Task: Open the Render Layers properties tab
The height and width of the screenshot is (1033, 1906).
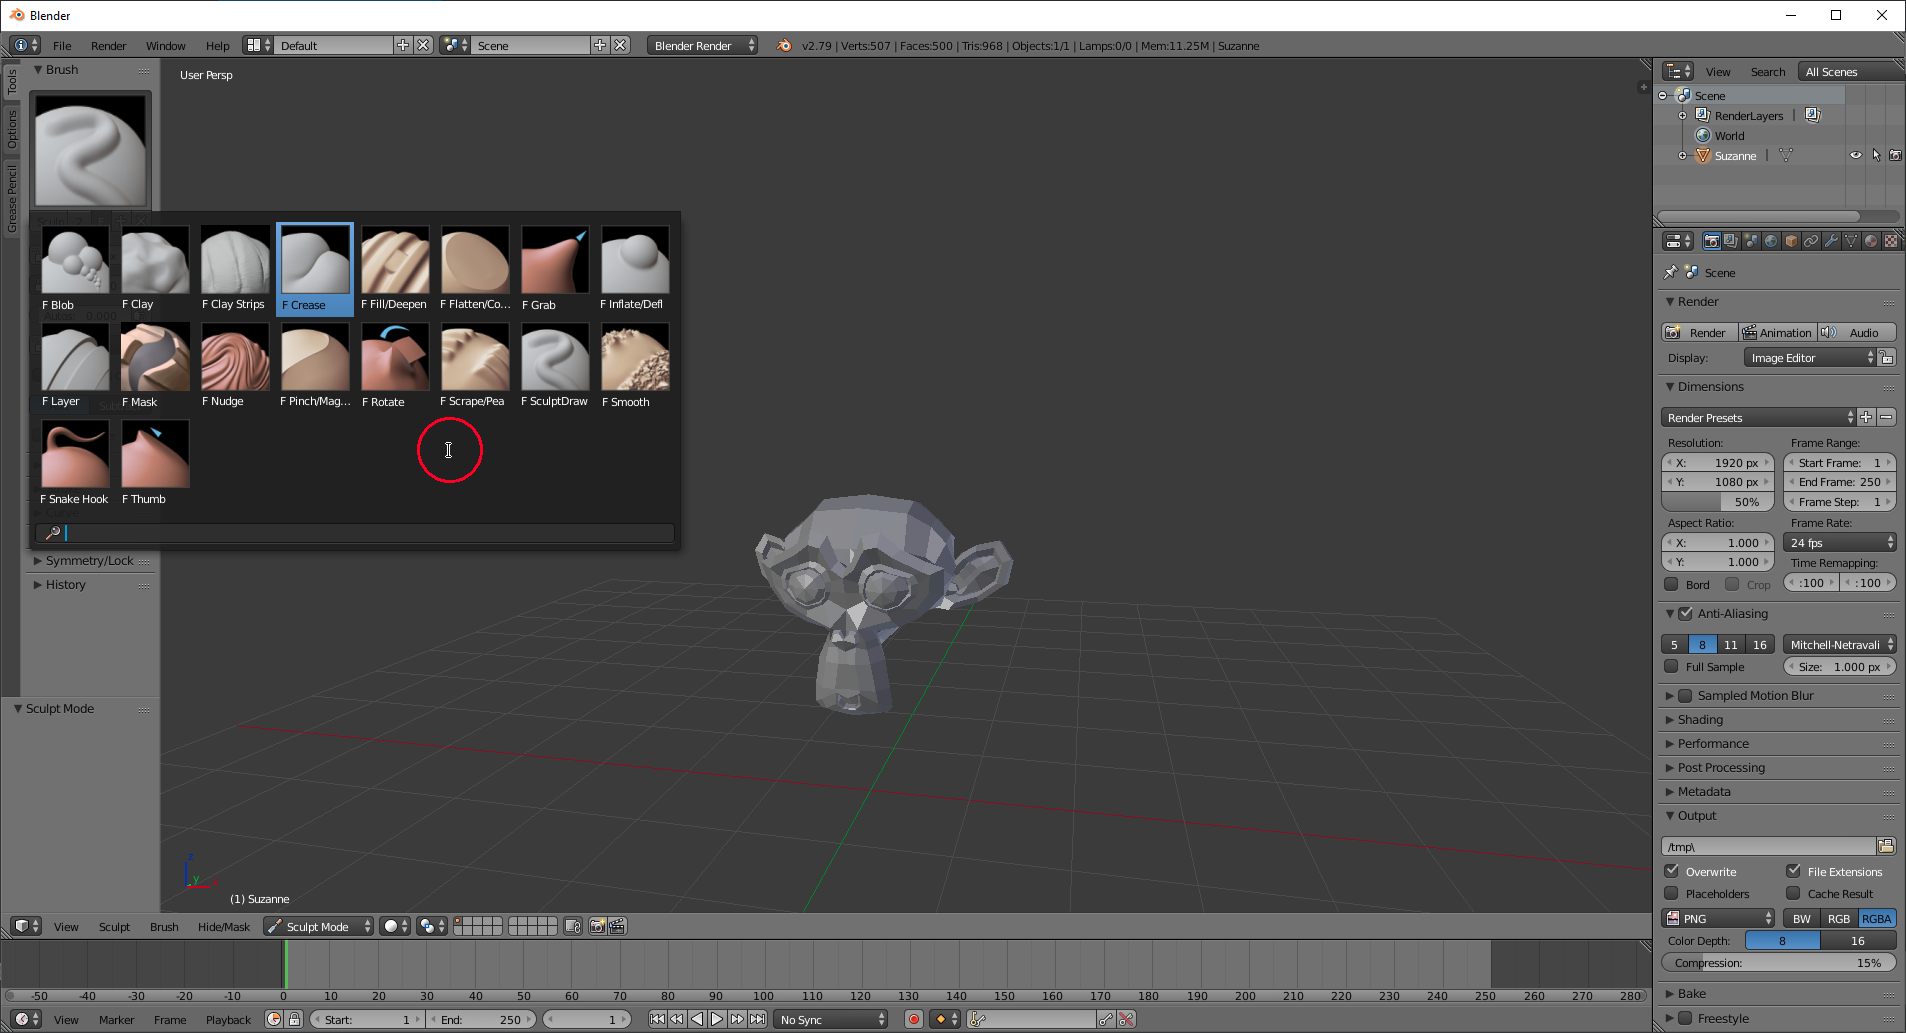Action: [x=1731, y=241]
